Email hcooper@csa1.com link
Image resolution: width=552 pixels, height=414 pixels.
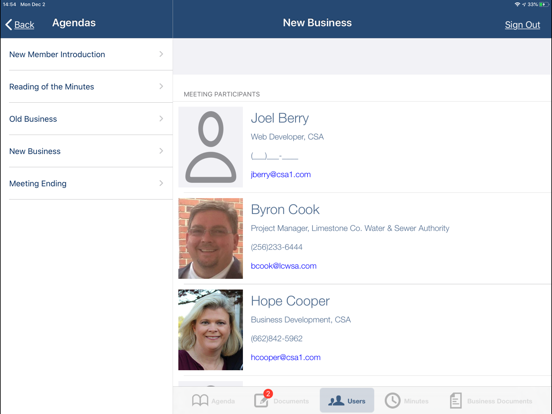(x=286, y=357)
